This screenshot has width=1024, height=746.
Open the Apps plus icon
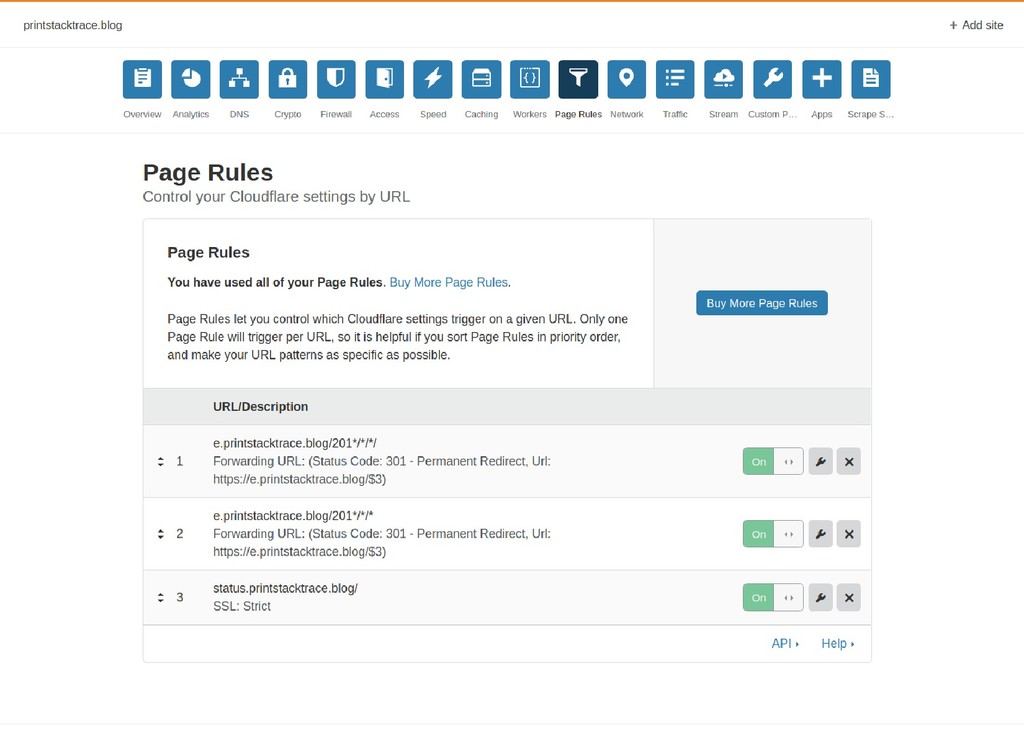(x=822, y=79)
